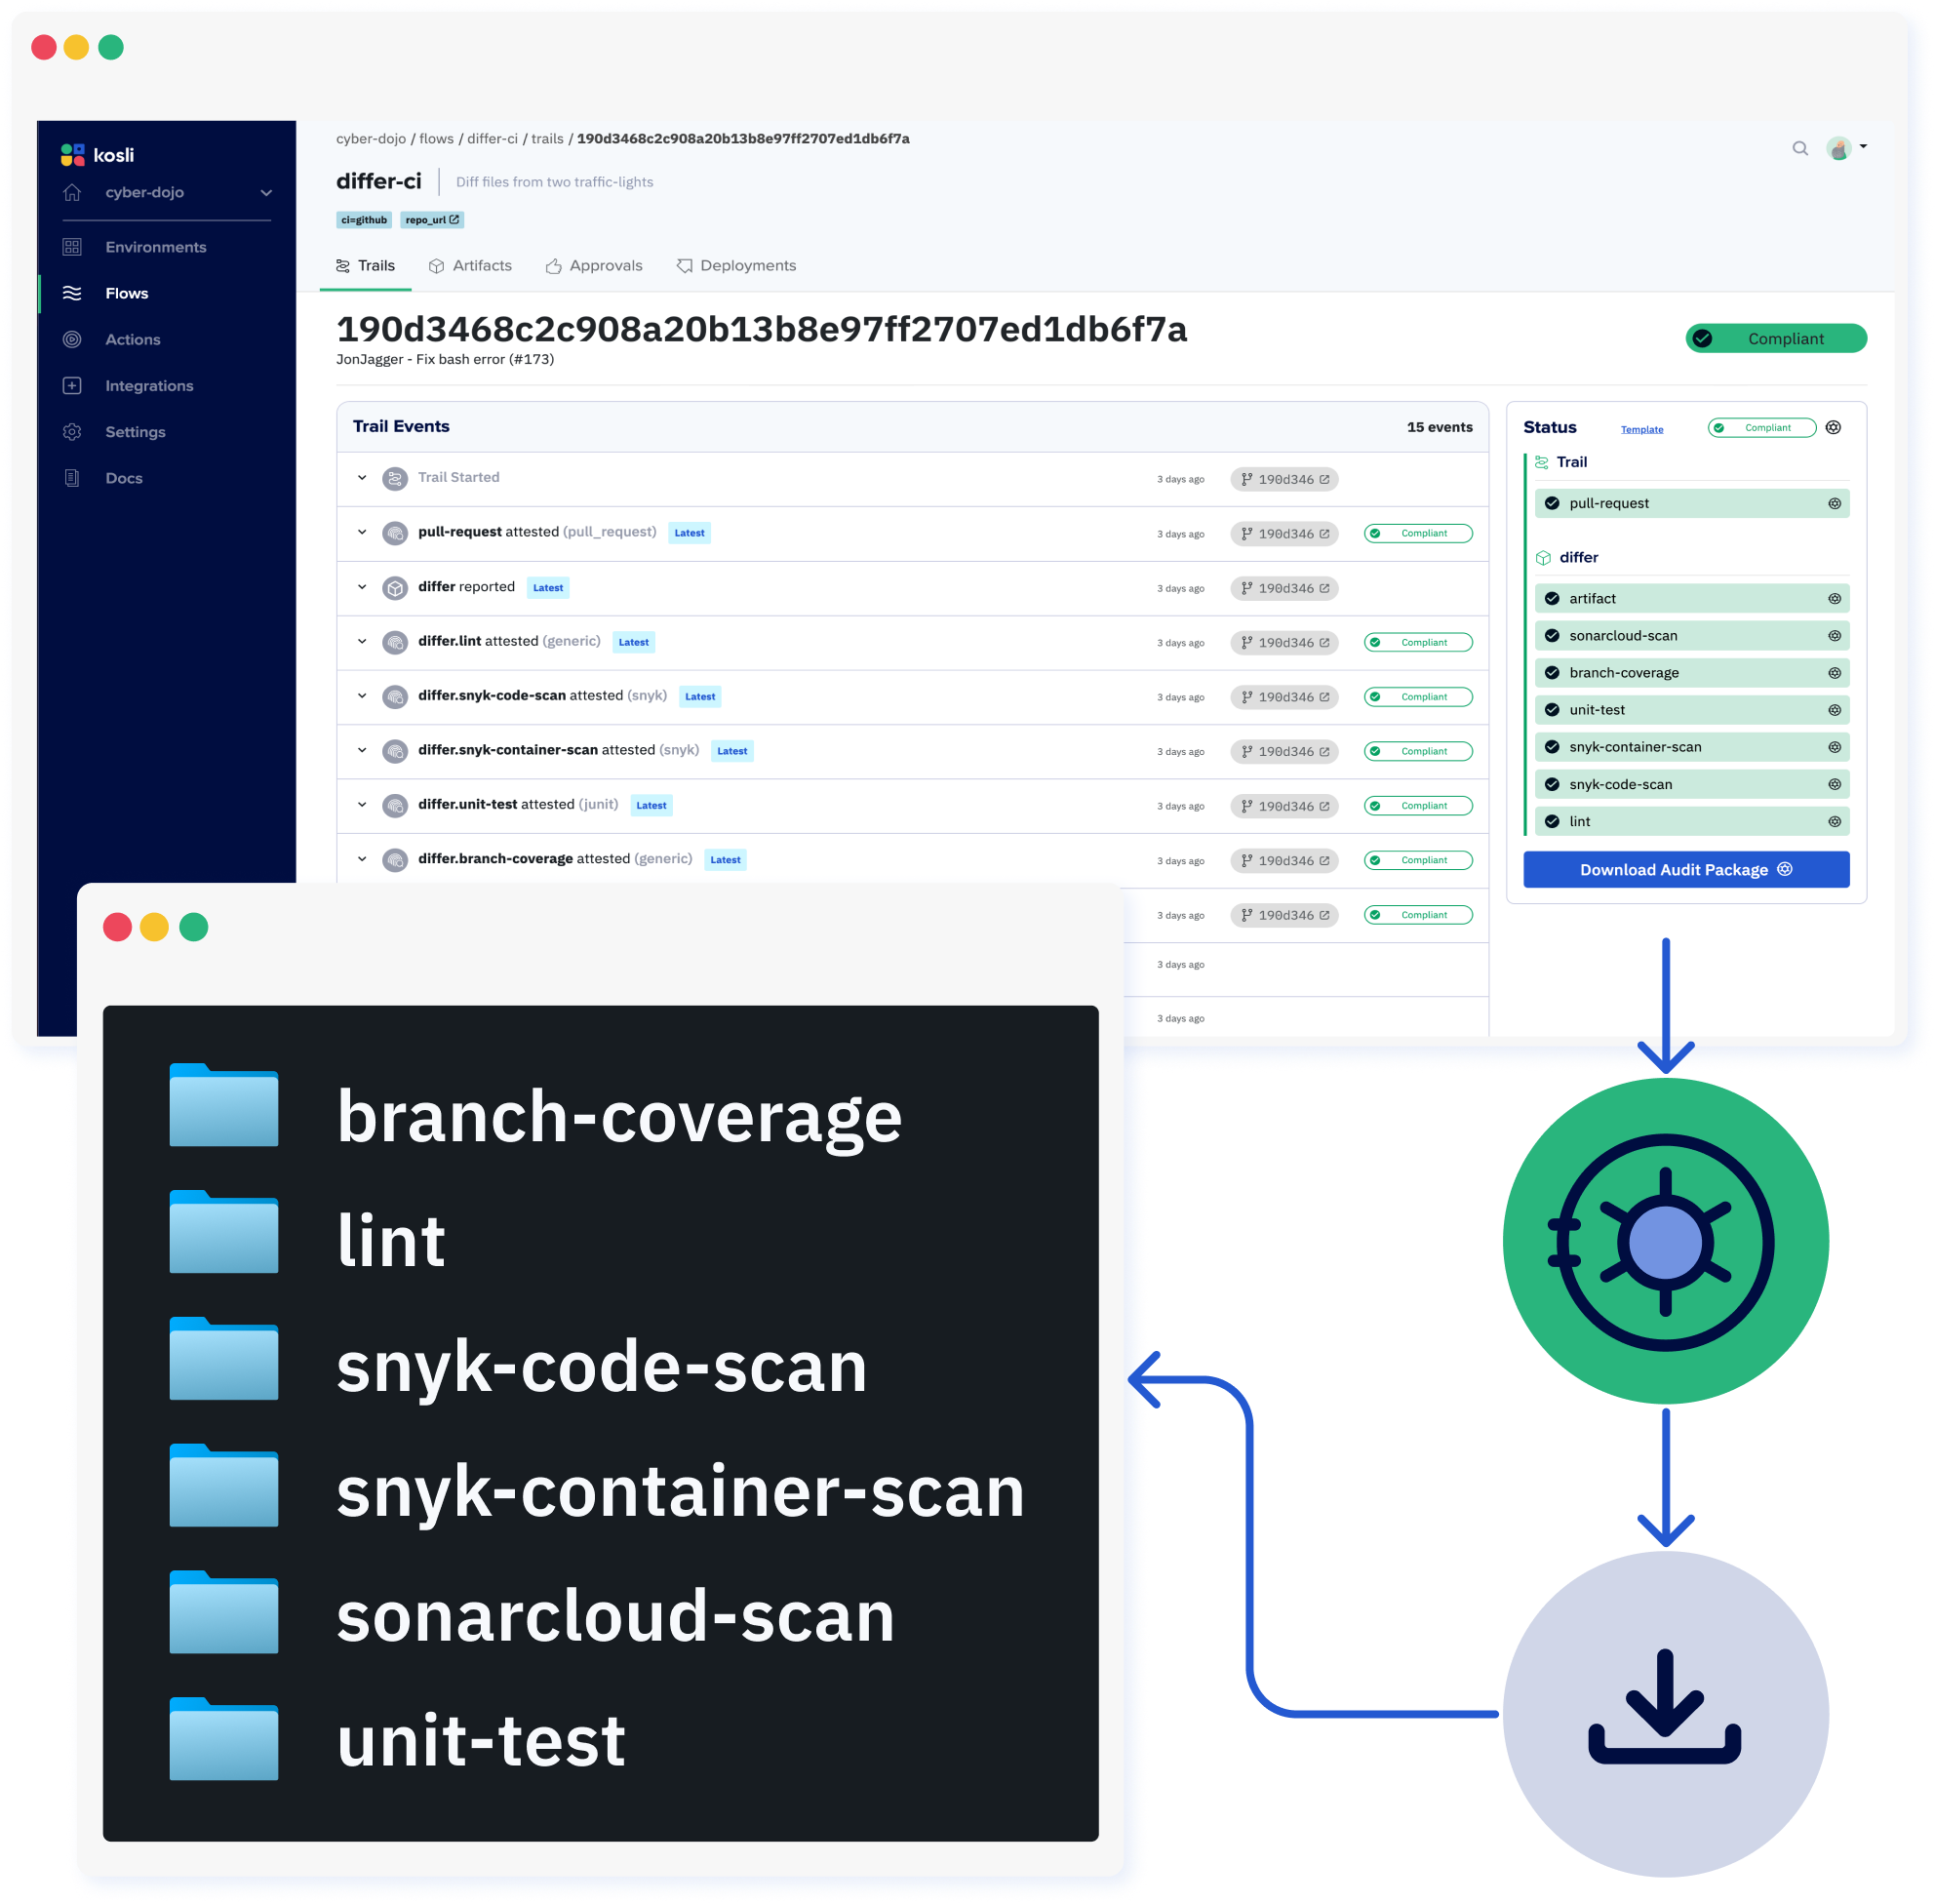Click the gear icon on the lint attestation
The height and width of the screenshot is (1904, 1935).
1835,821
